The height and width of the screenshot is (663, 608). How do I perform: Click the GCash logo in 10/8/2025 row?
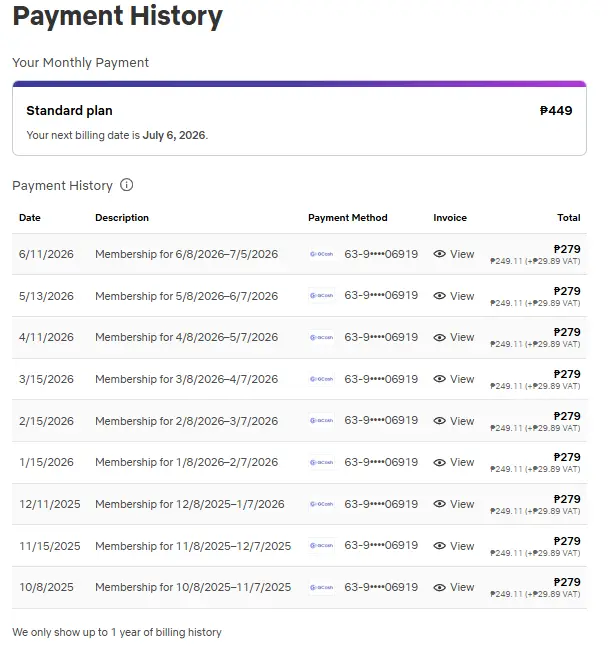click(321, 587)
